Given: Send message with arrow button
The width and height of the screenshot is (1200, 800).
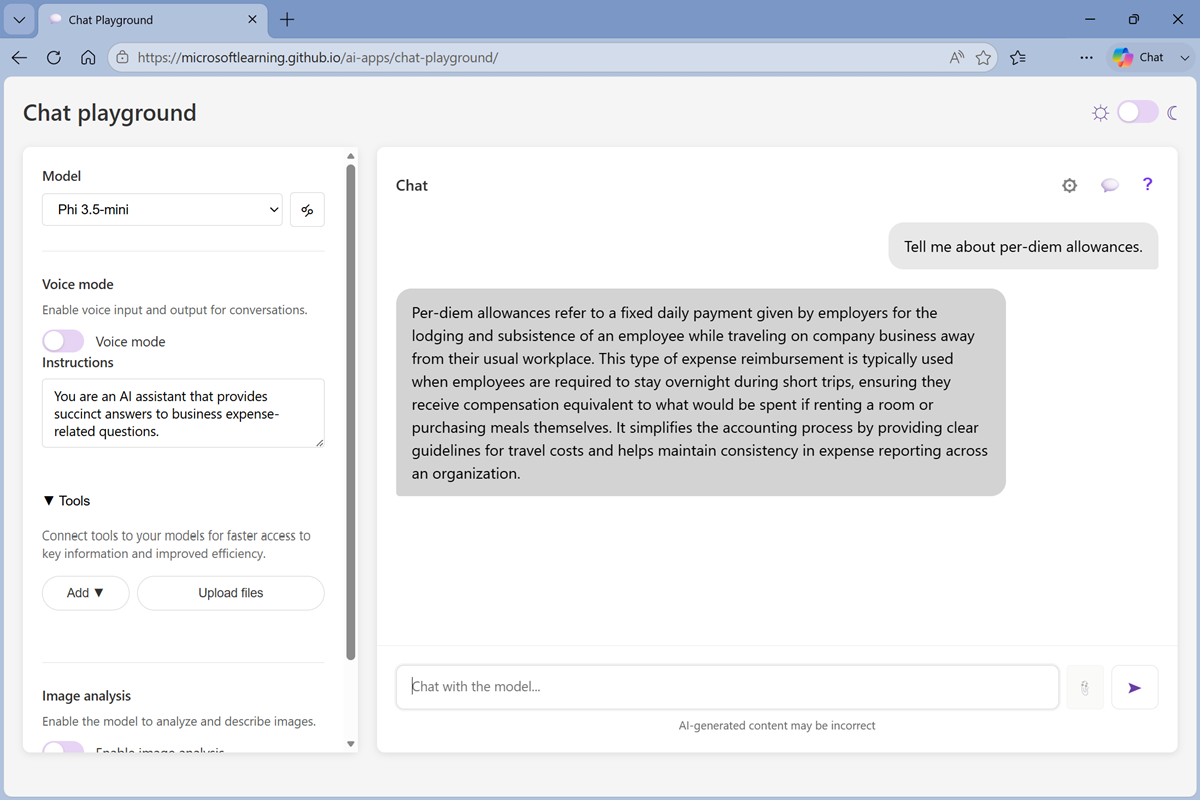Looking at the screenshot, I should tap(1134, 687).
